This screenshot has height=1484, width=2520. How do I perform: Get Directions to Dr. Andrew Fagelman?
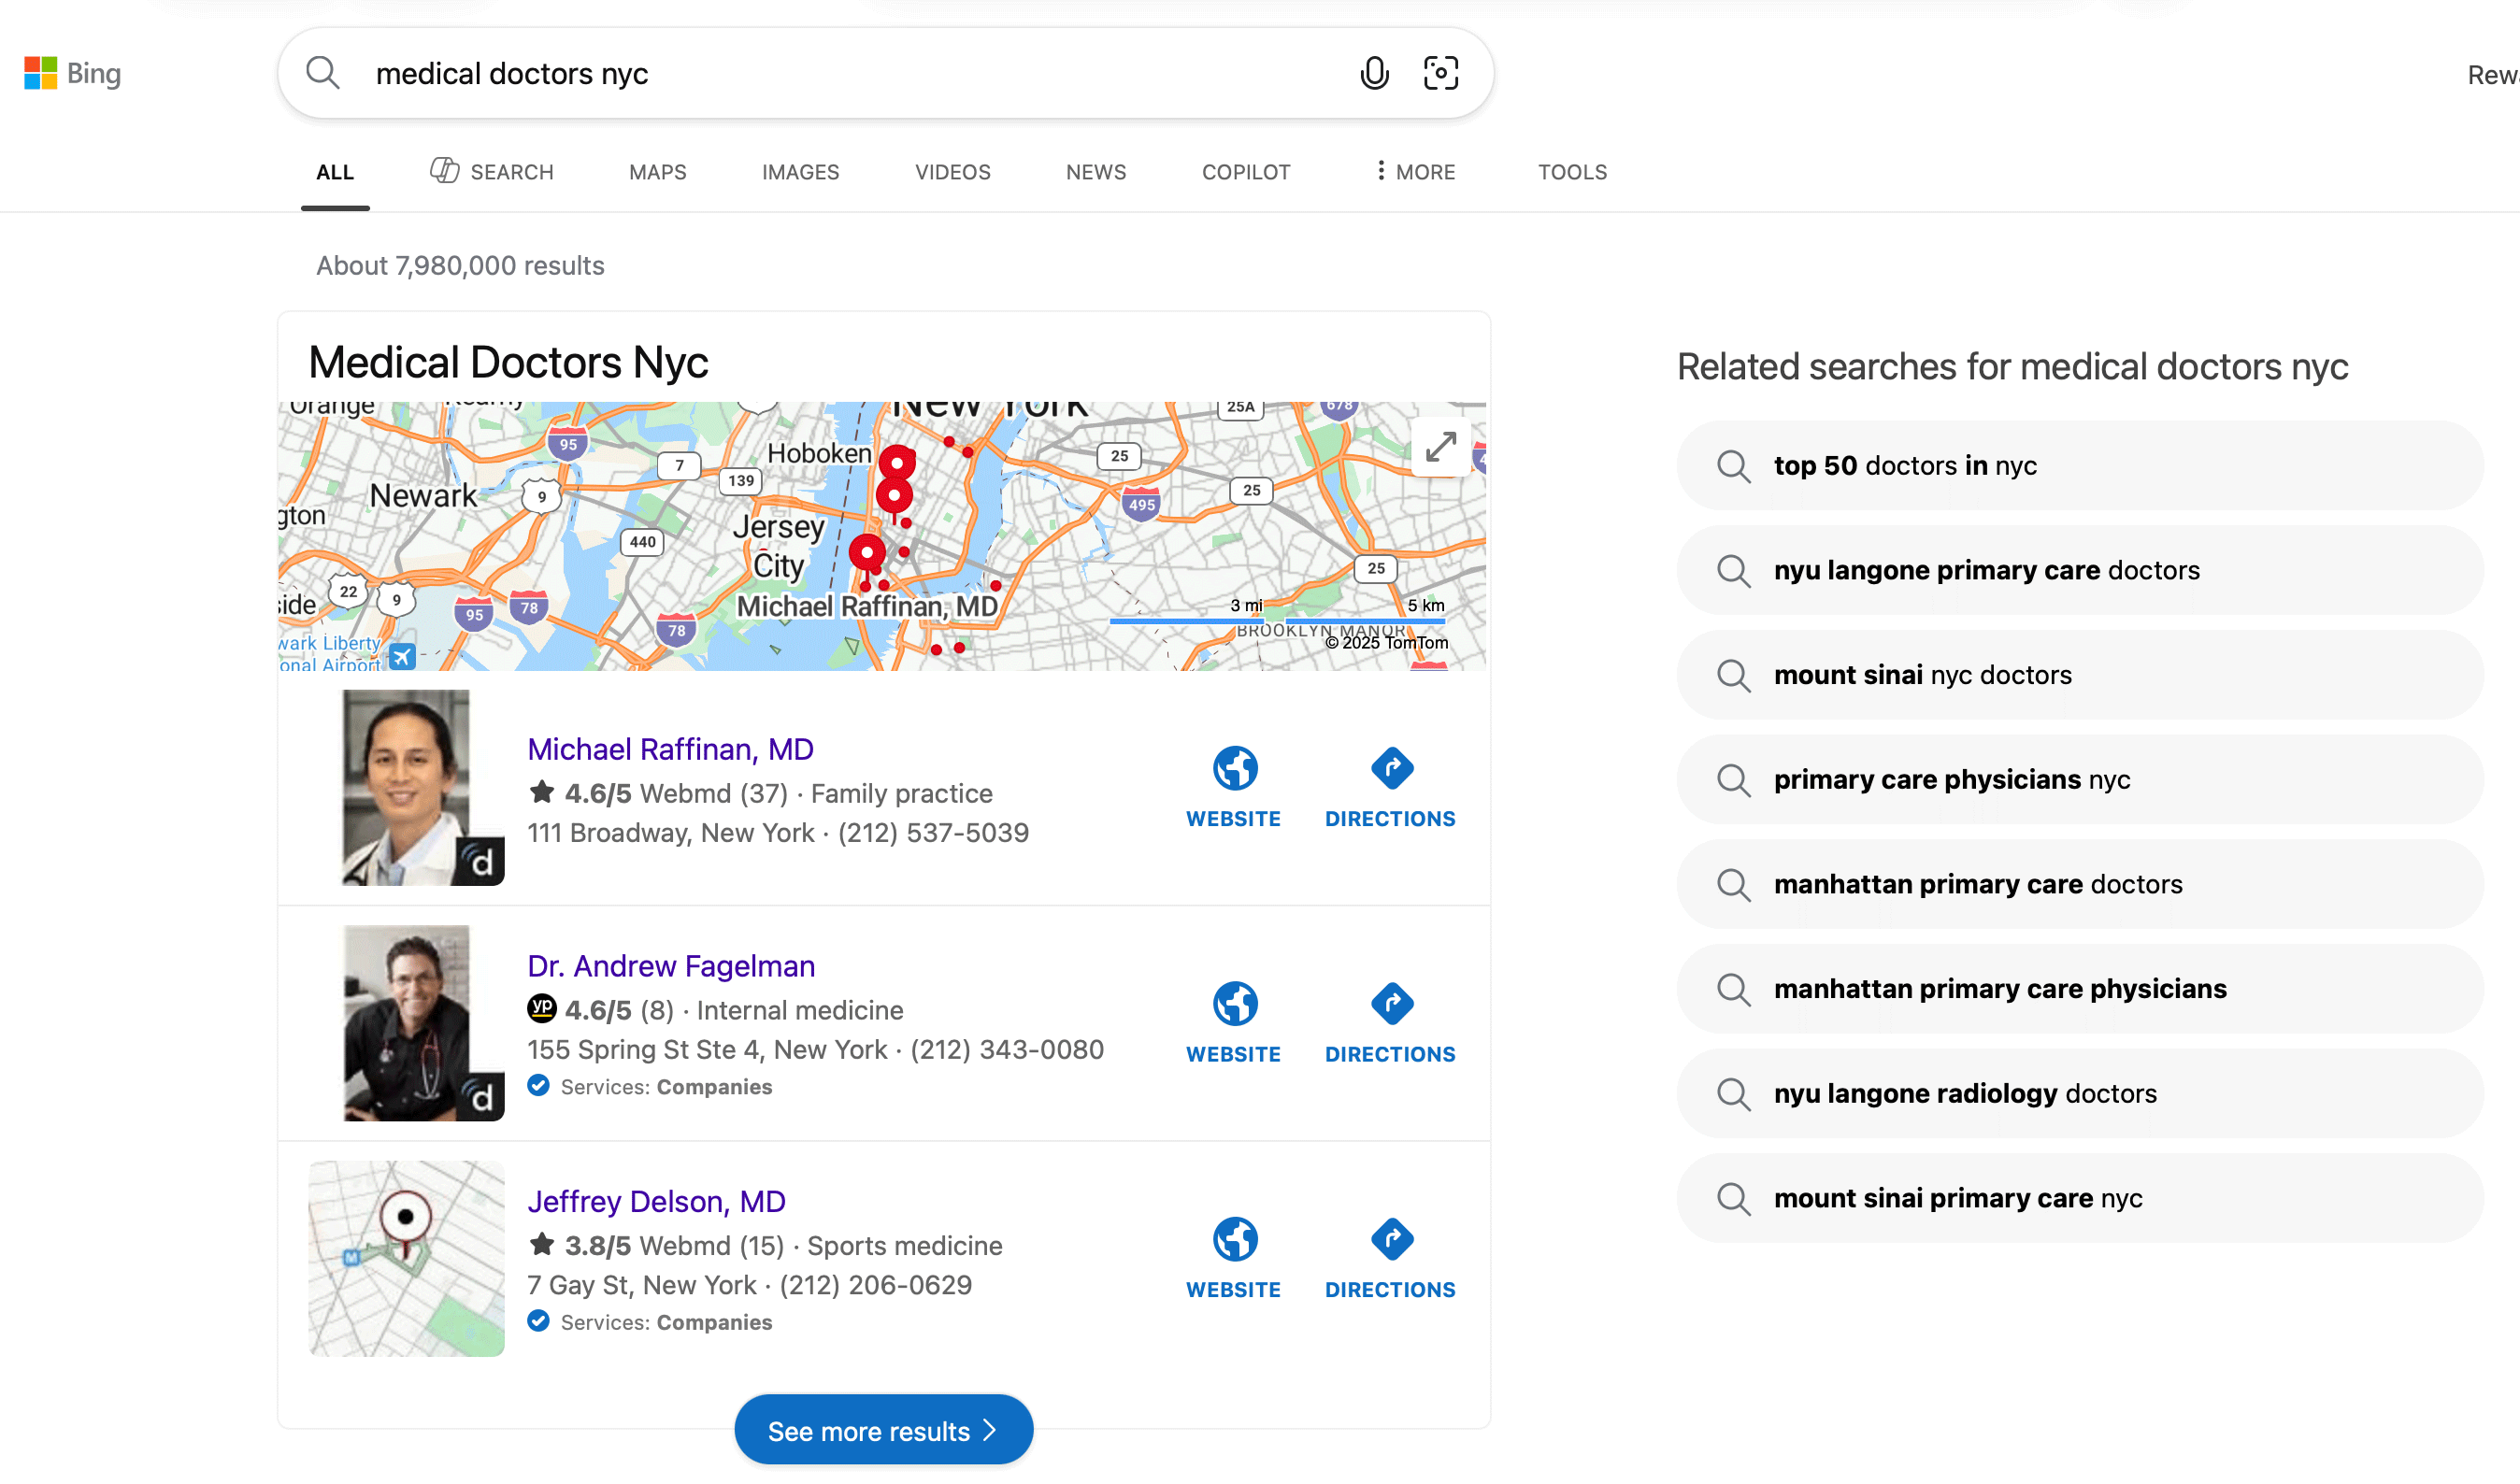(1390, 1005)
